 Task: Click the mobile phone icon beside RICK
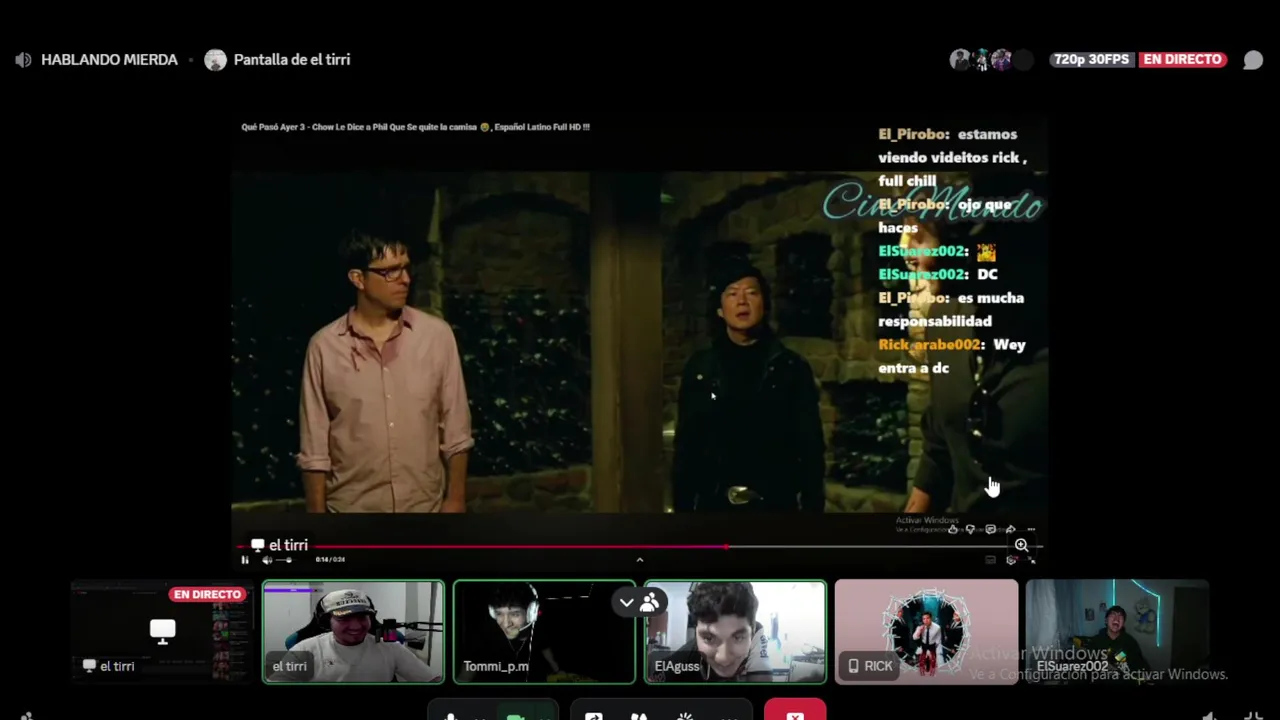click(853, 666)
